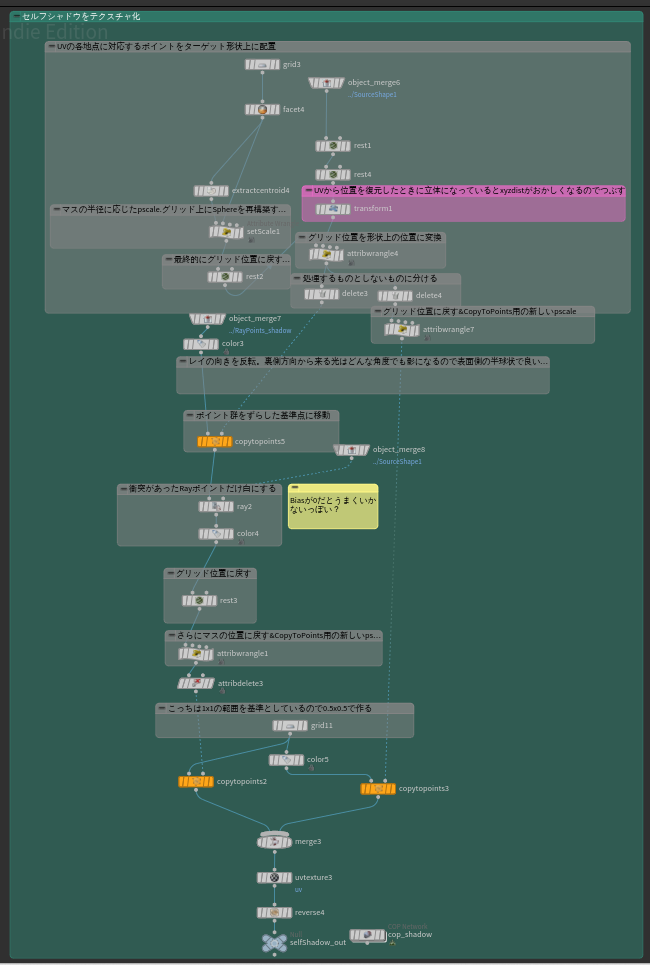Screen dimensions: 650x965
Task: Collapse the グリッド位置を形状上の位置に変換 network box
Action: (302, 237)
